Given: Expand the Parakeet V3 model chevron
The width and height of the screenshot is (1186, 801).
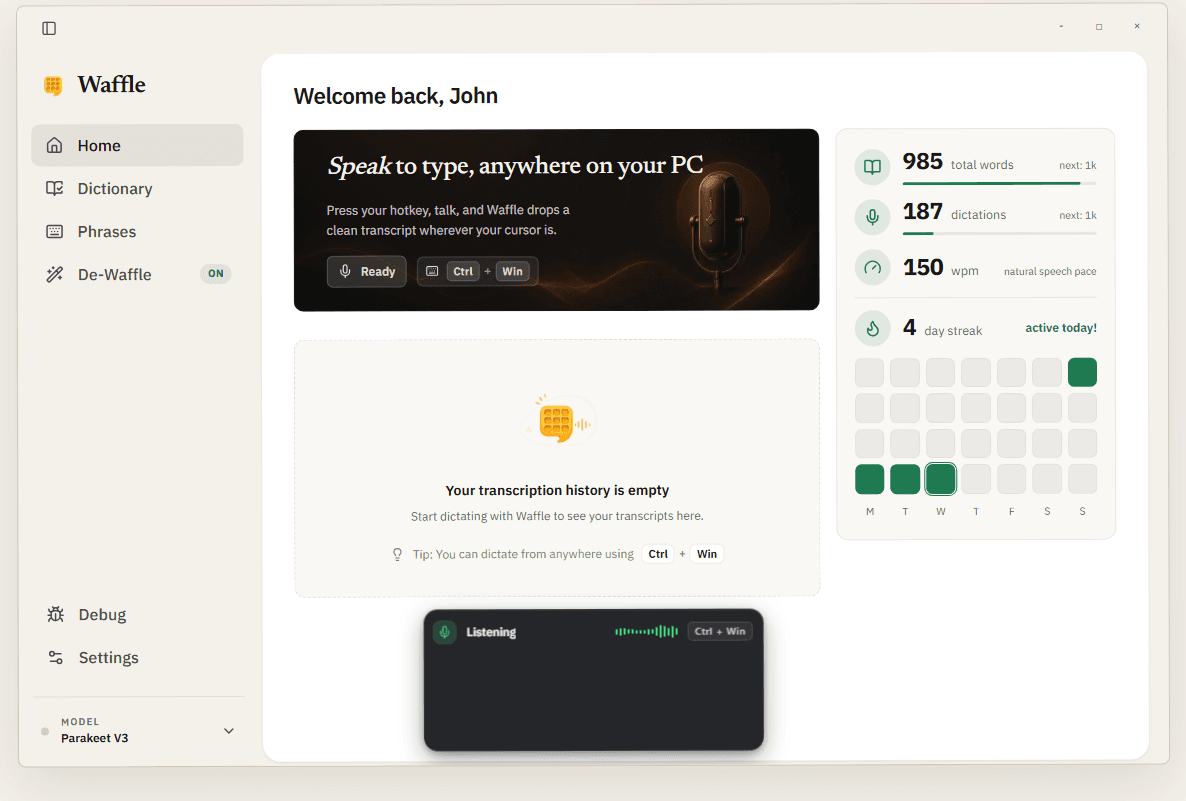Looking at the screenshot, I should click(228, 731).
